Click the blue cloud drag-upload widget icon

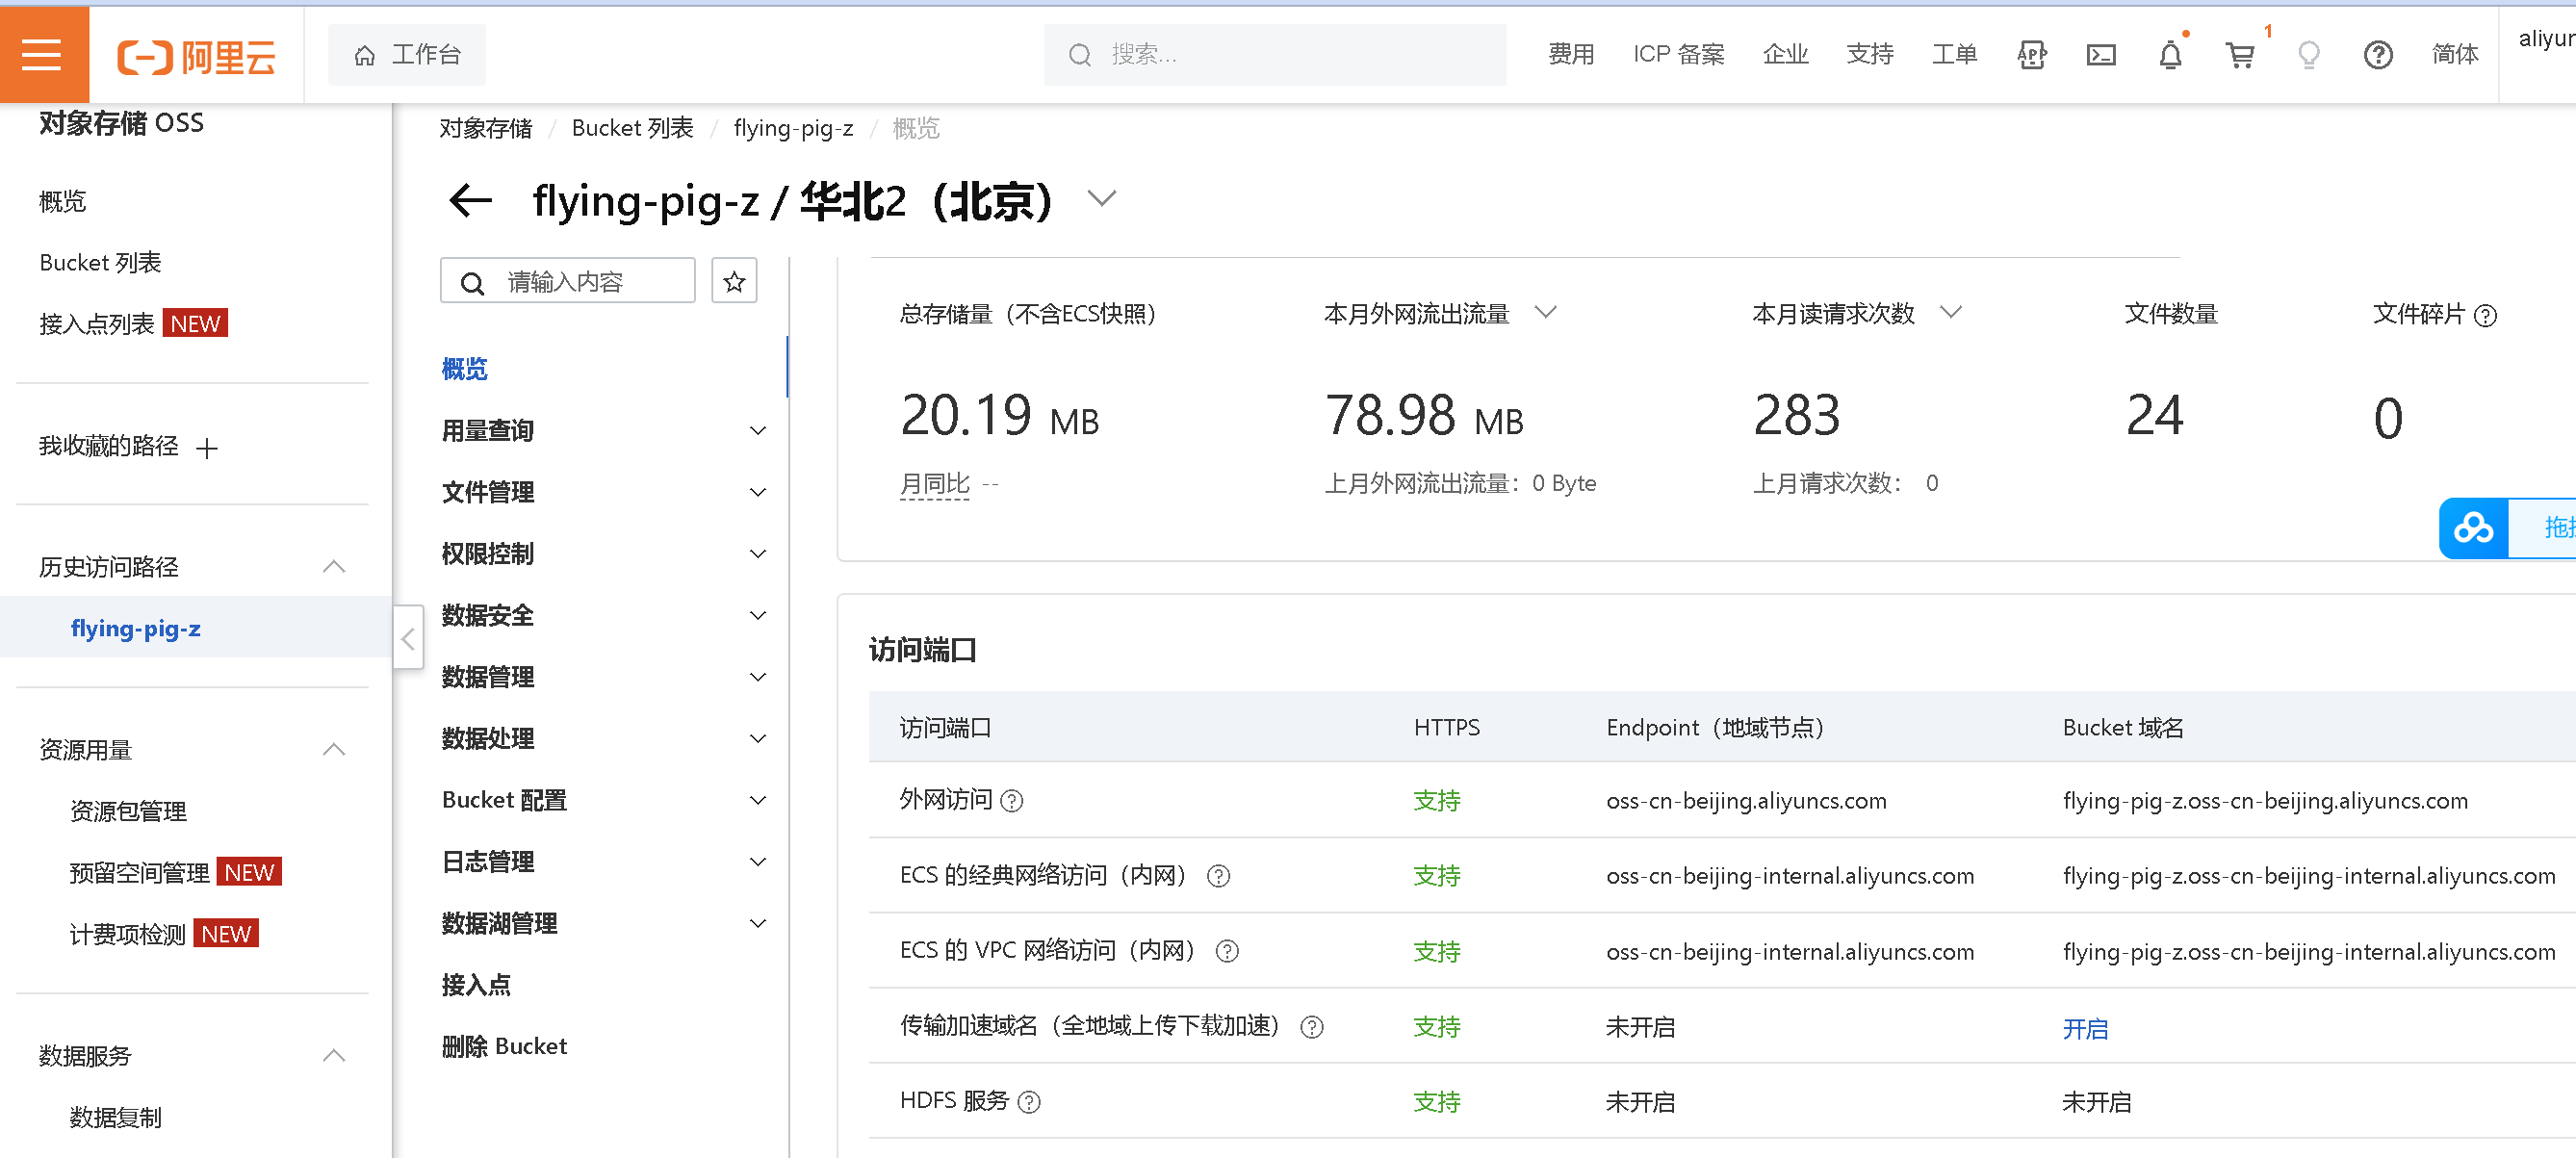click(2473, 528)
